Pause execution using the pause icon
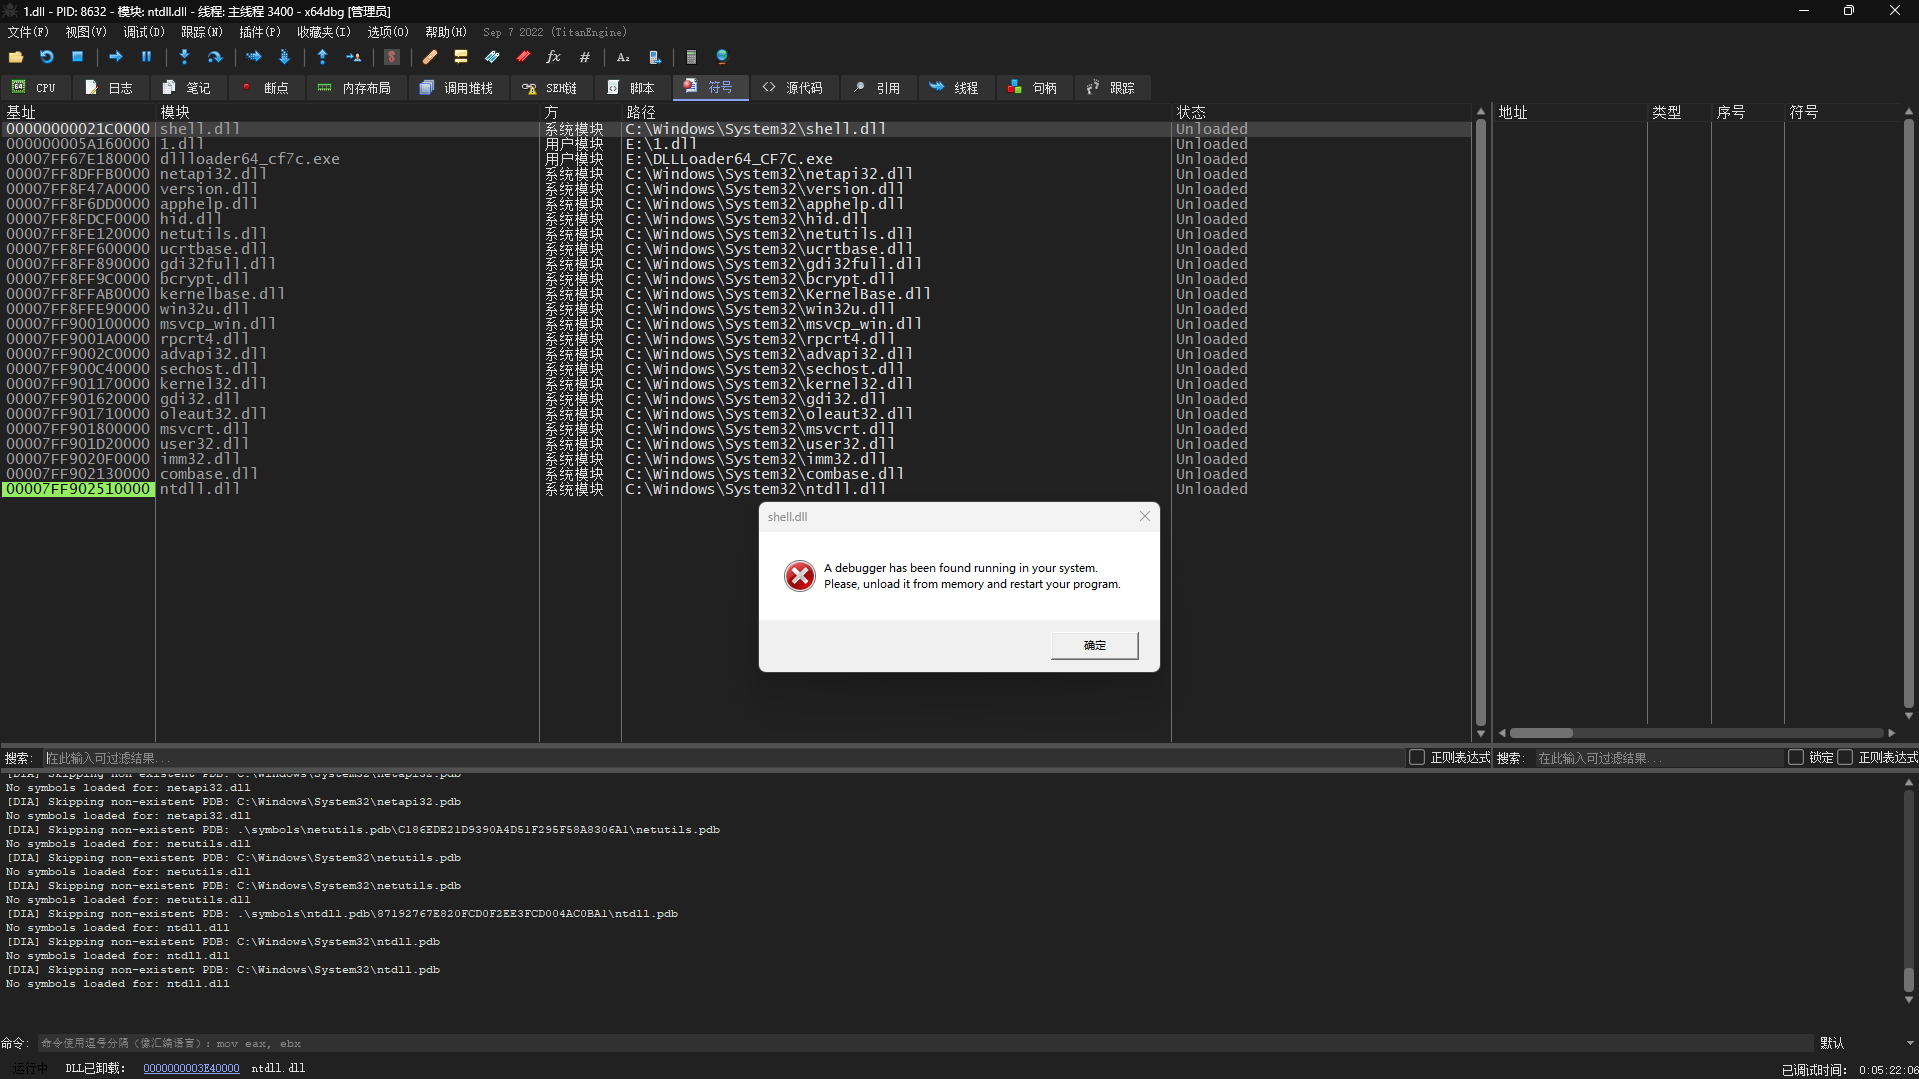Screen dimensions: 1919x1079 146,57
